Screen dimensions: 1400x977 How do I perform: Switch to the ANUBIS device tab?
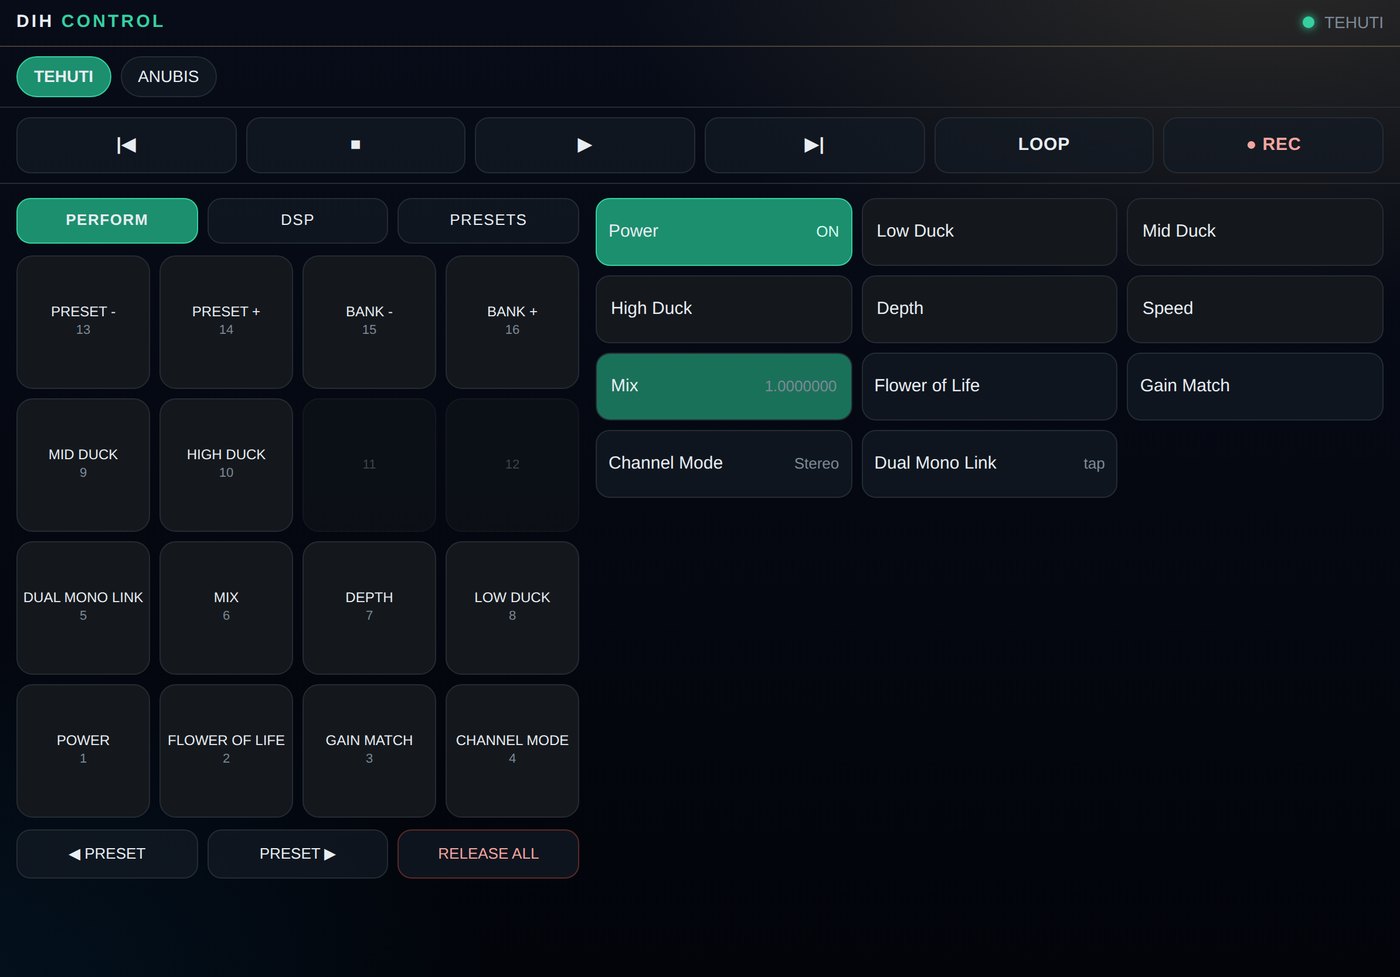click(168, 77)
